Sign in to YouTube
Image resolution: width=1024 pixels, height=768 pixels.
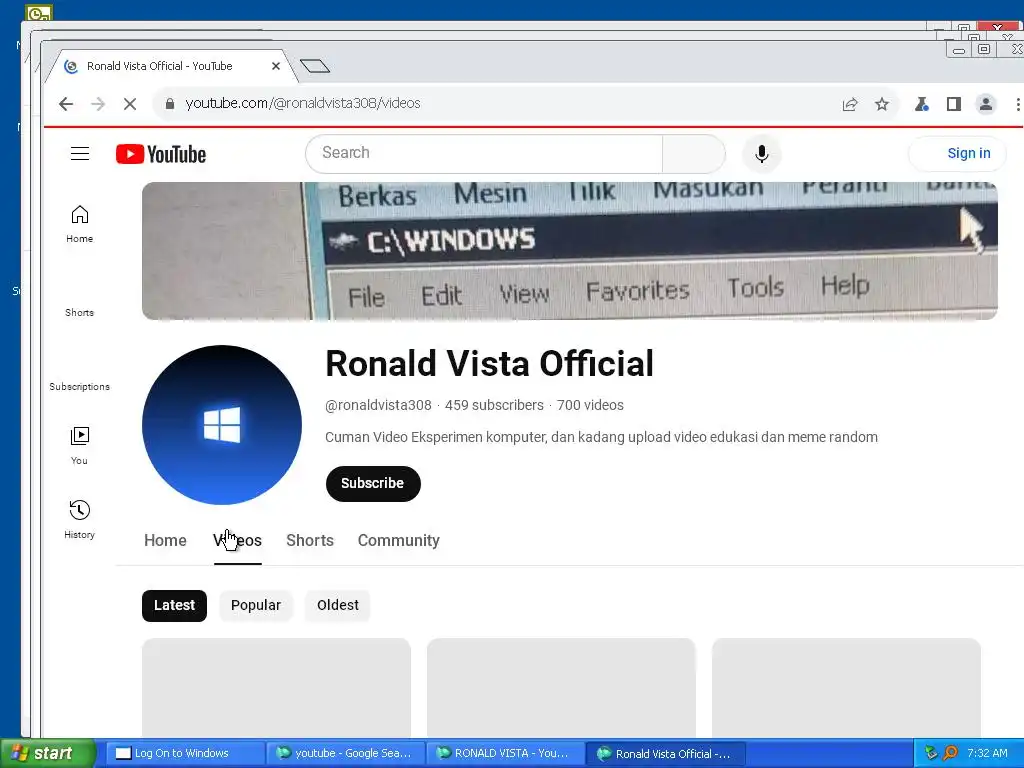pos(957,153)
